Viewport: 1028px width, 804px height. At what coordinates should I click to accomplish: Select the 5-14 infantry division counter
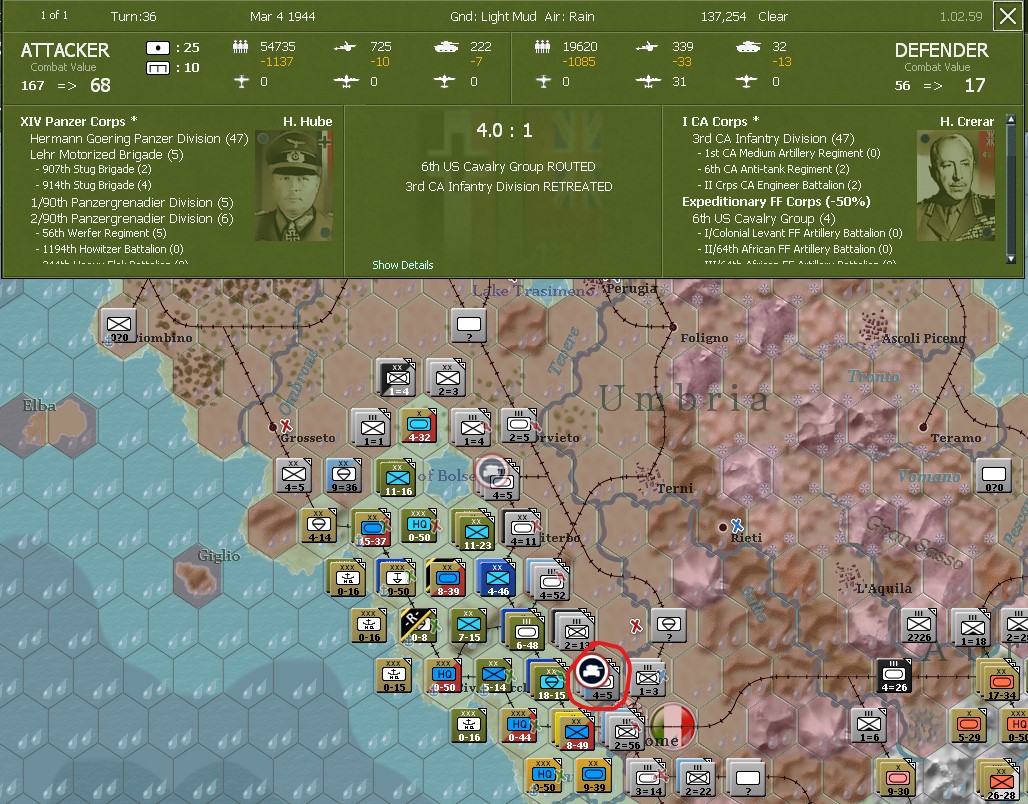(494, 676)
